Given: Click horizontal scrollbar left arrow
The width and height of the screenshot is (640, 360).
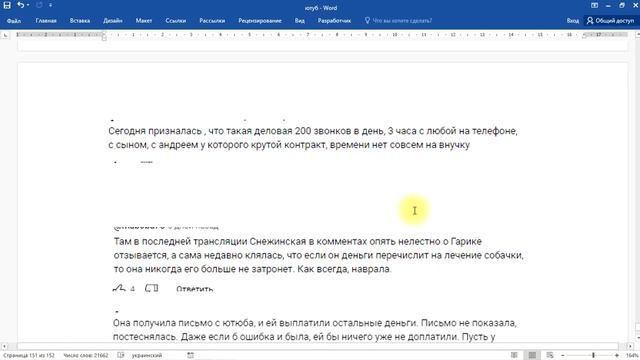Looking at the screenshot, I should pos(4,346).
